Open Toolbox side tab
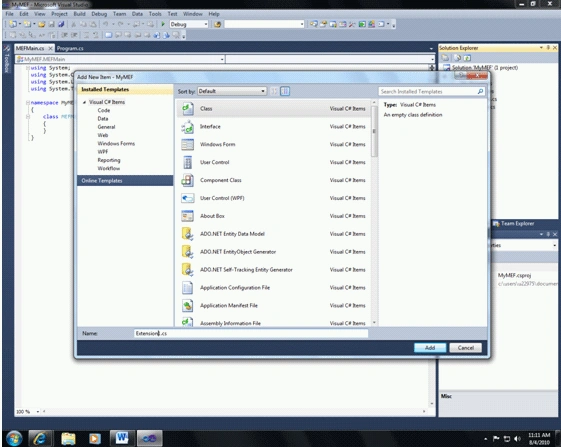 (7, 59)
